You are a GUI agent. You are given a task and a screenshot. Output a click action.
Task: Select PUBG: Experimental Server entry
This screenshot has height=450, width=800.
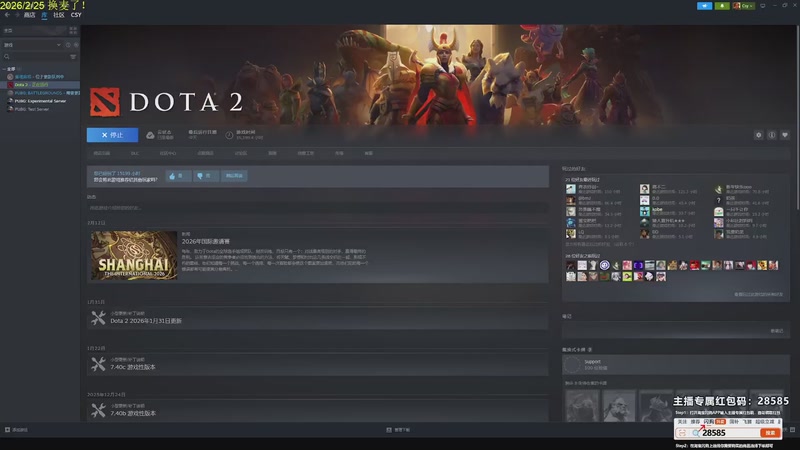point(40,101)
